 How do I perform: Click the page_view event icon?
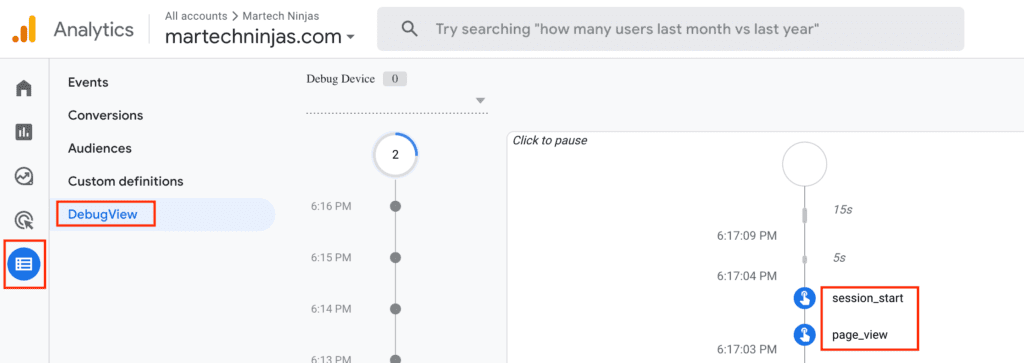click(804, 336)
